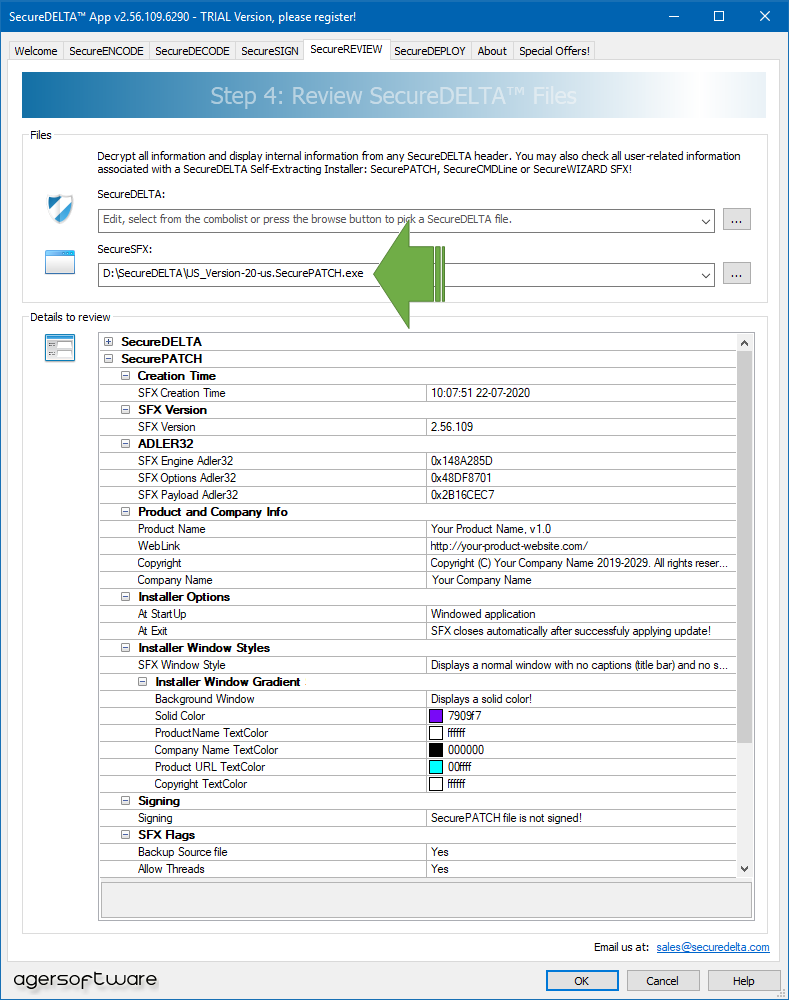This screenshot has height=1000, width=789.
Task: Click the empty description box below details
Action: 426,900
